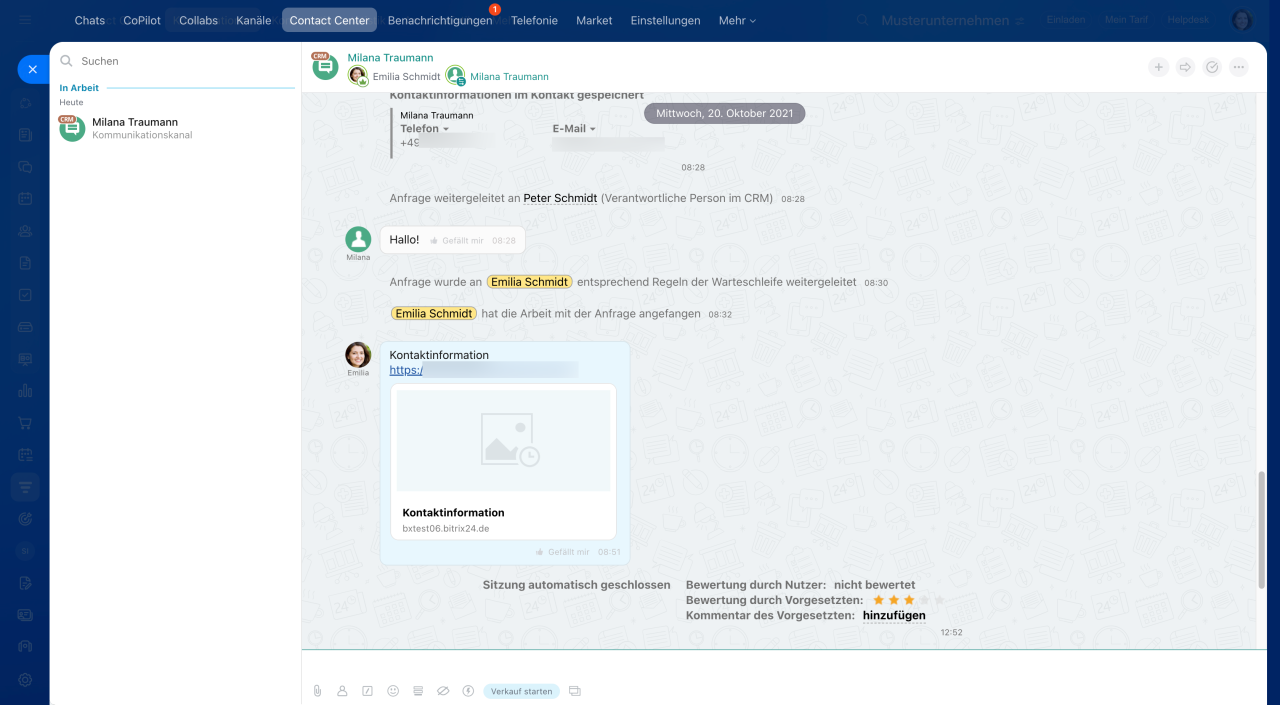Close the Contact Center panel with the X button
1280x705 pixels.
pos(33,69)
